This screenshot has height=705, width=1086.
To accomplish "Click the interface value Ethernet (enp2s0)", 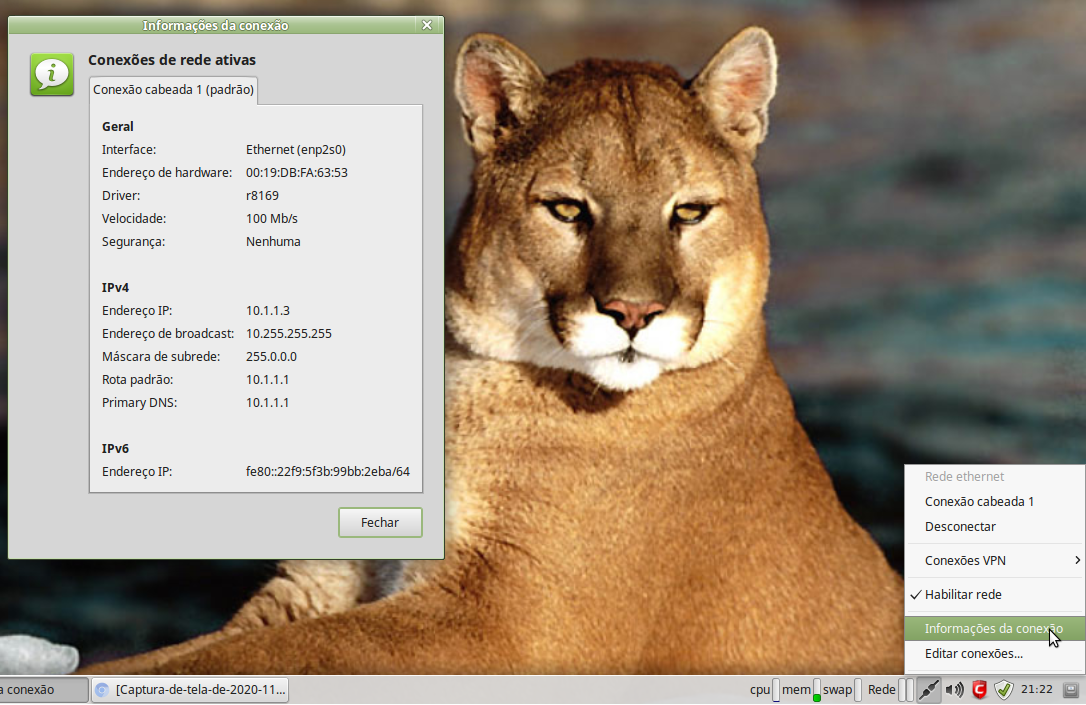I will click(296, 150).
